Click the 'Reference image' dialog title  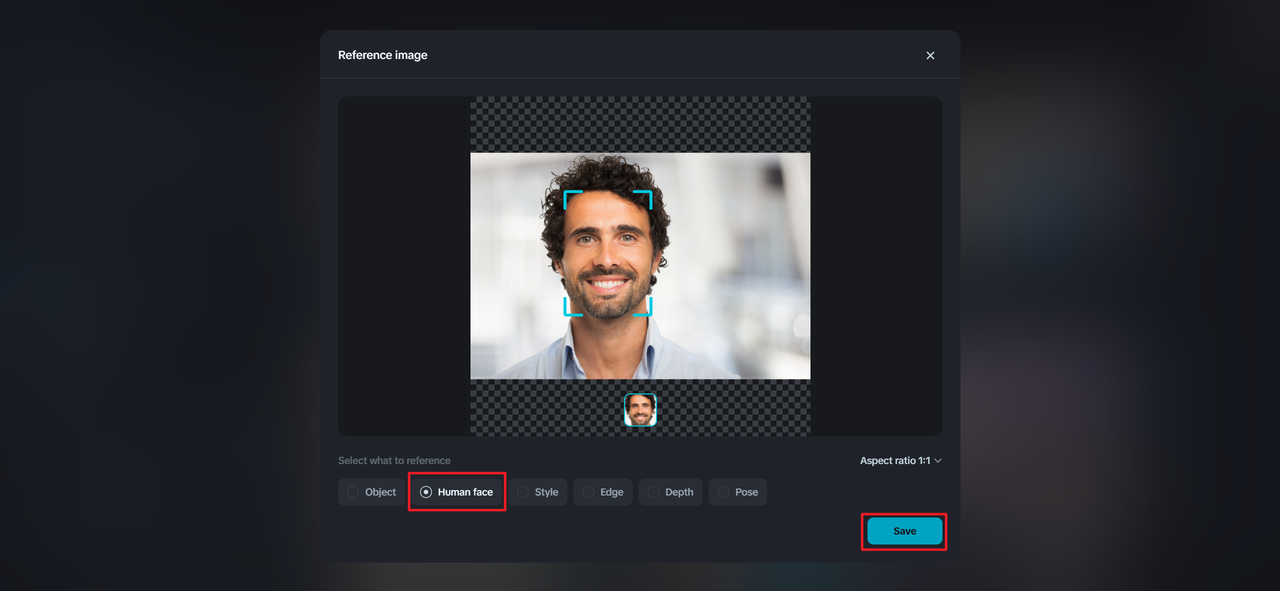(x=383, y=55)
